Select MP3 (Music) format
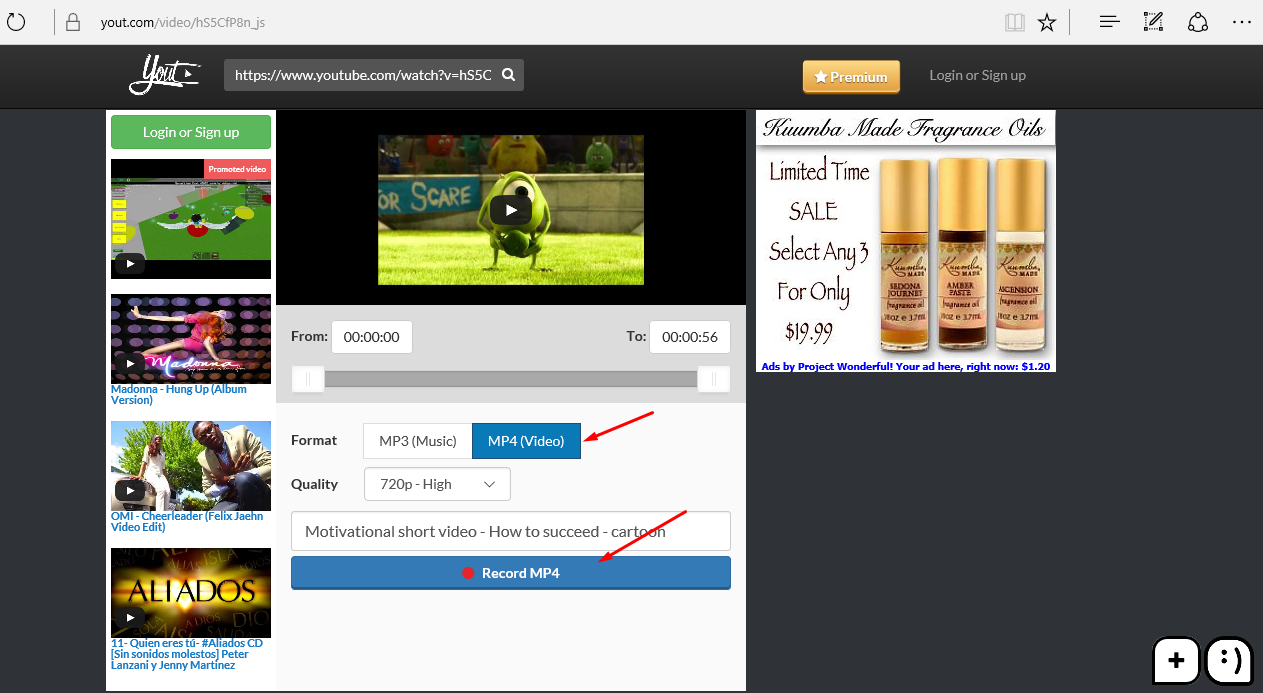The image size is (1263, 693). pyautogui.click(x=418, y=440)
